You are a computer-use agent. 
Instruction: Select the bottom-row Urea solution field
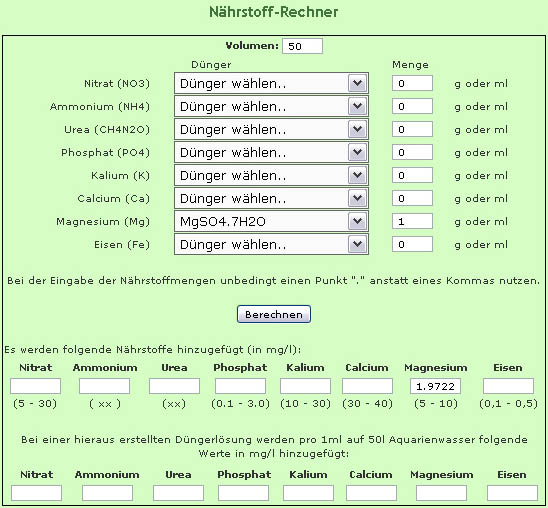pos(178,493)
